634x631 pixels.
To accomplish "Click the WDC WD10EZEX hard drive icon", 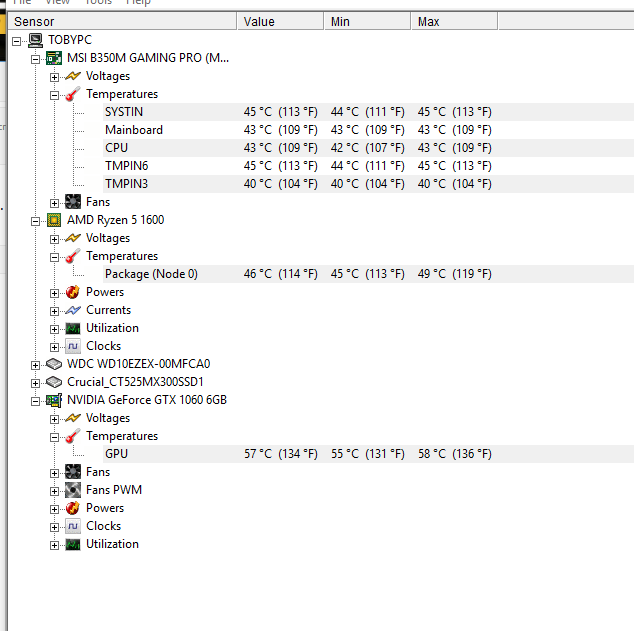I will pos(54,364).
